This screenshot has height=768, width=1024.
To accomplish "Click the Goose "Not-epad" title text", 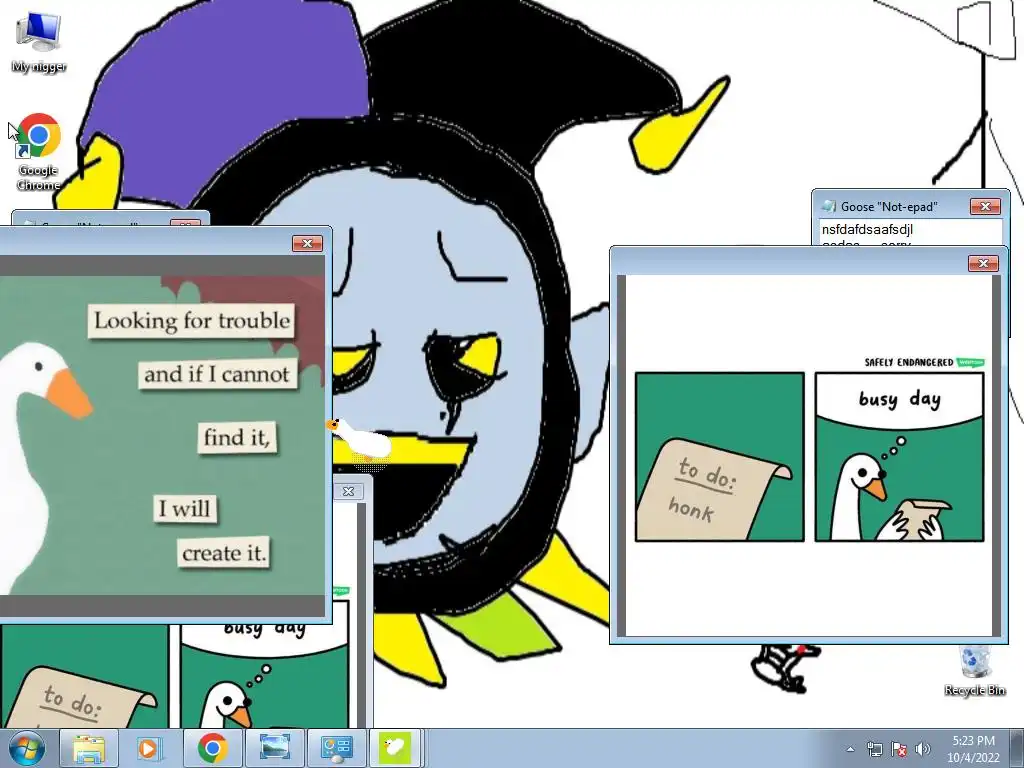I will point(889,206).
